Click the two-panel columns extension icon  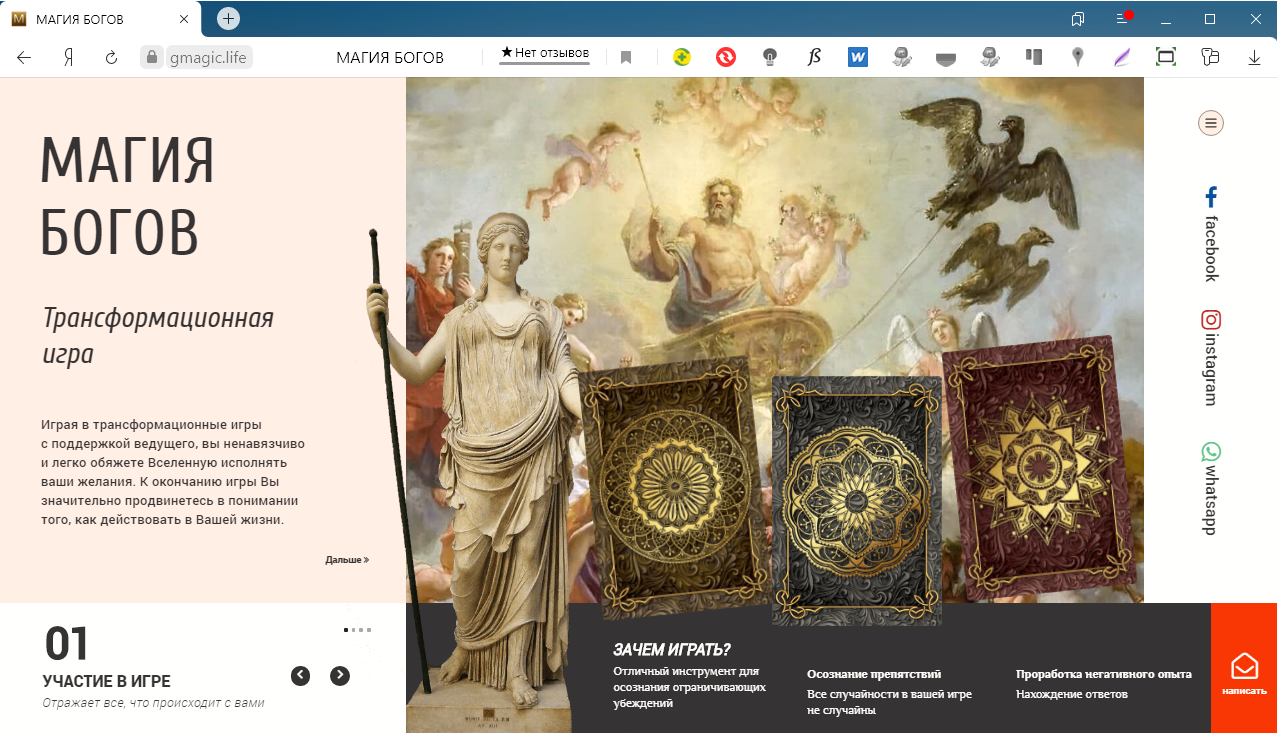pyautogui.click(x=1034, y=57)
